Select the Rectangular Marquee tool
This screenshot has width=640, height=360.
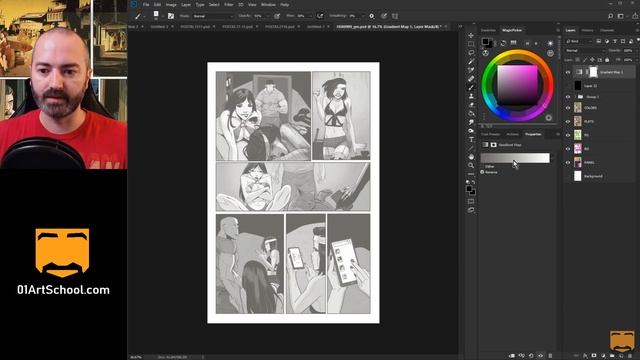[x=471, y=44]
